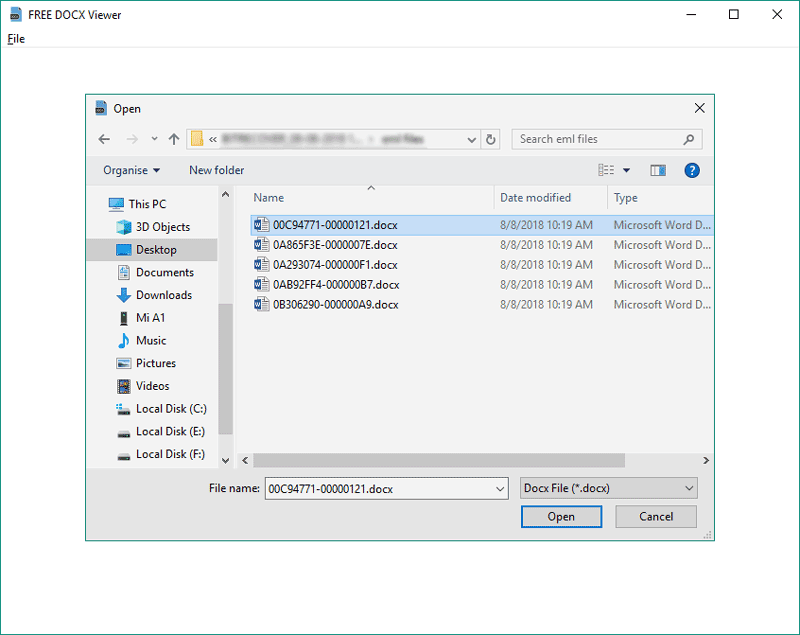
Task: Open the File menu
Action: 16,39
